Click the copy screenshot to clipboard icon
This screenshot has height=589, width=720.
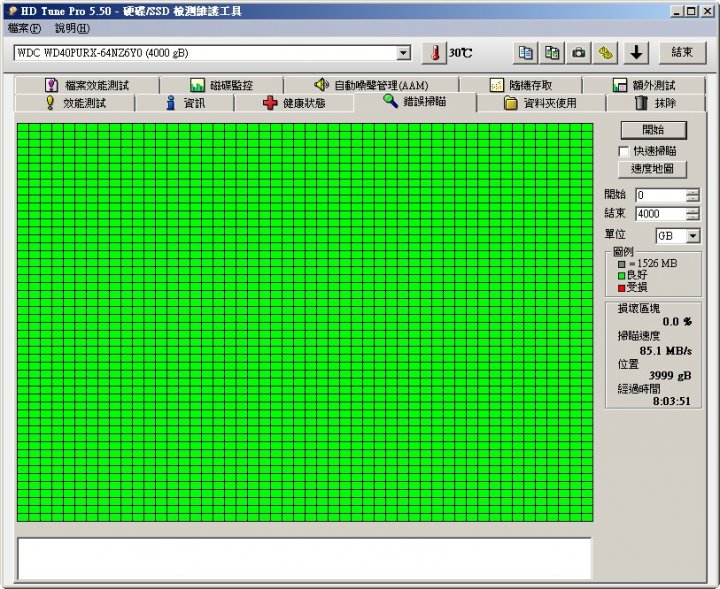pos(552,53)
